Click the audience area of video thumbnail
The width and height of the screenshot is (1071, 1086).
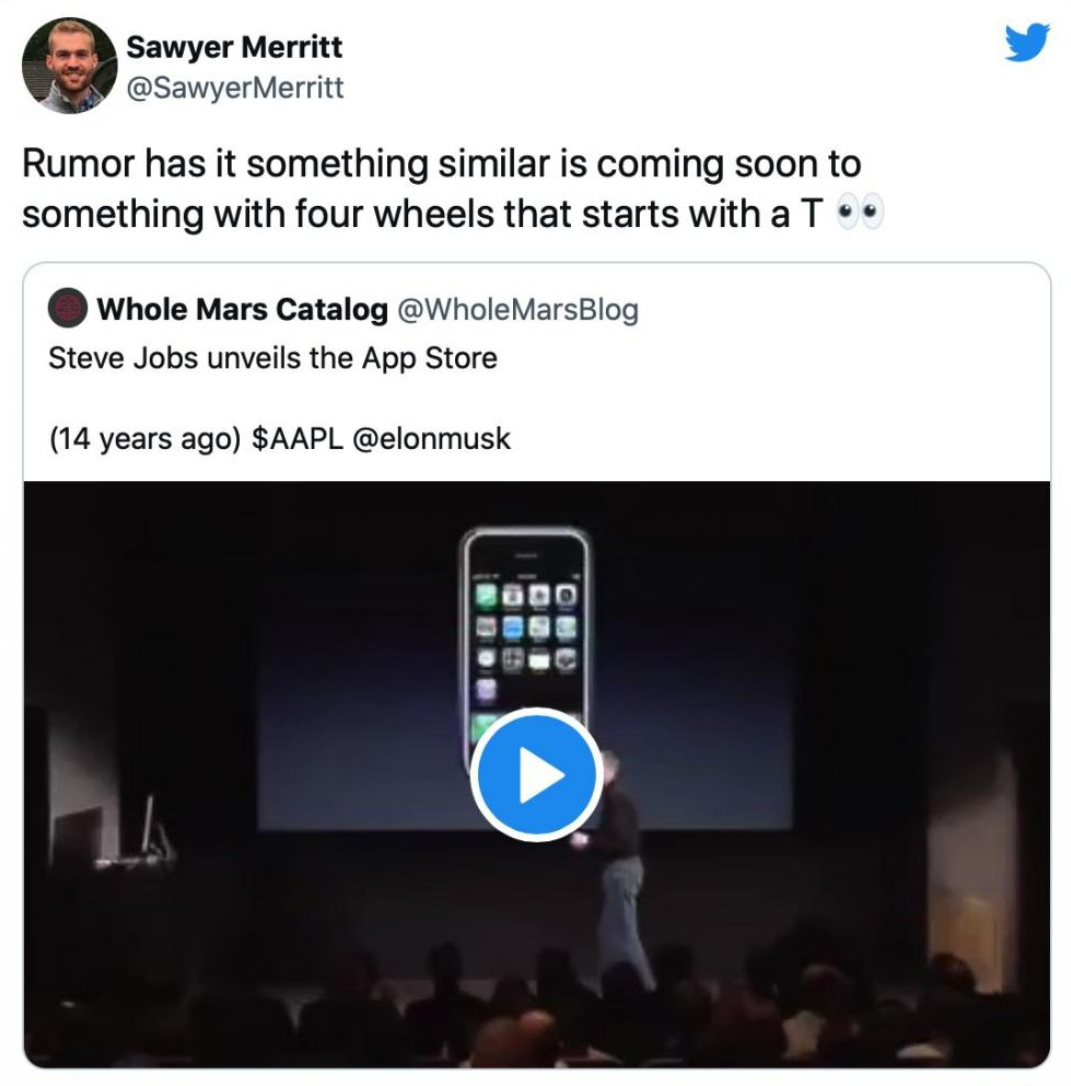click(x=536, y=1011)
